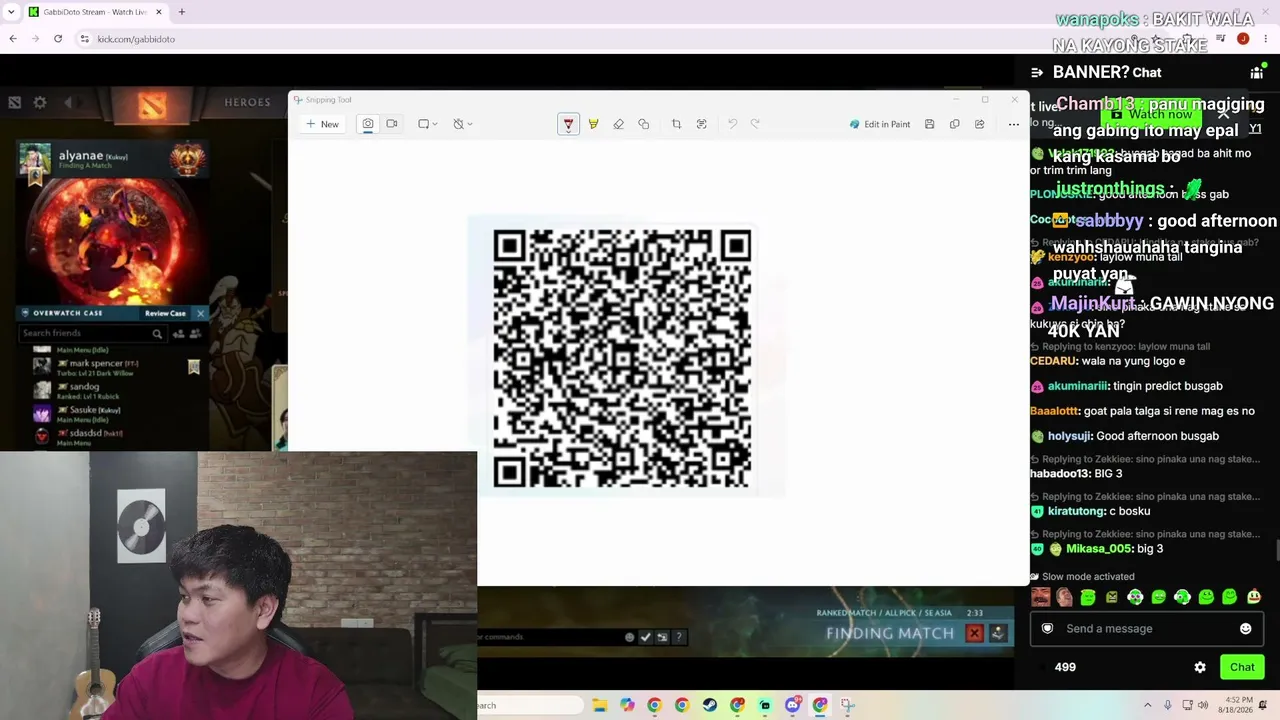
Task: Activate the Text actions tool
Action: pyautogui.click(x=701, y=124)
